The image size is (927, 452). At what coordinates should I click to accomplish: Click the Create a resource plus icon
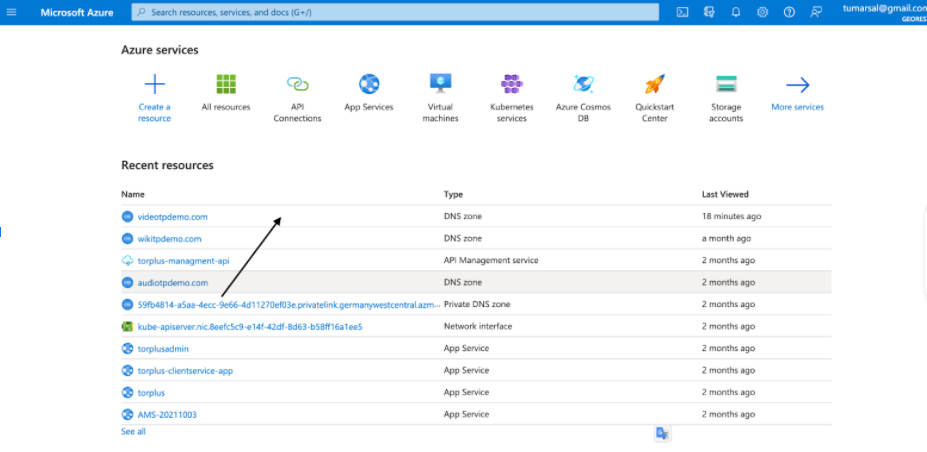click(x=154, y=84)
